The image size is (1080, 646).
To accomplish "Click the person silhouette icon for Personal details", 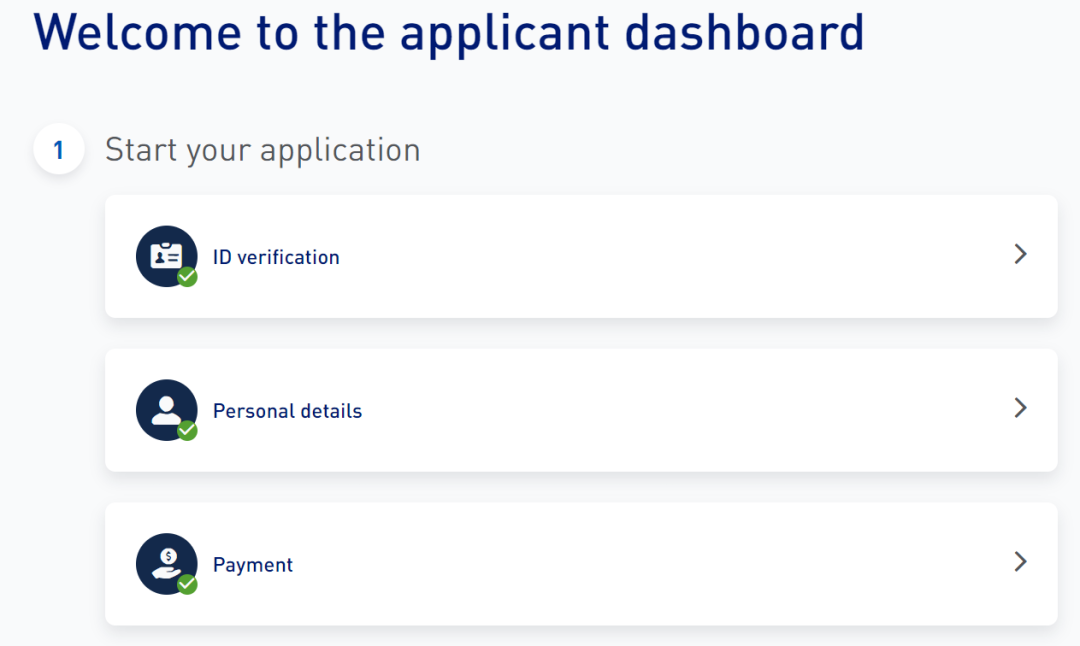I will [167, 410].
